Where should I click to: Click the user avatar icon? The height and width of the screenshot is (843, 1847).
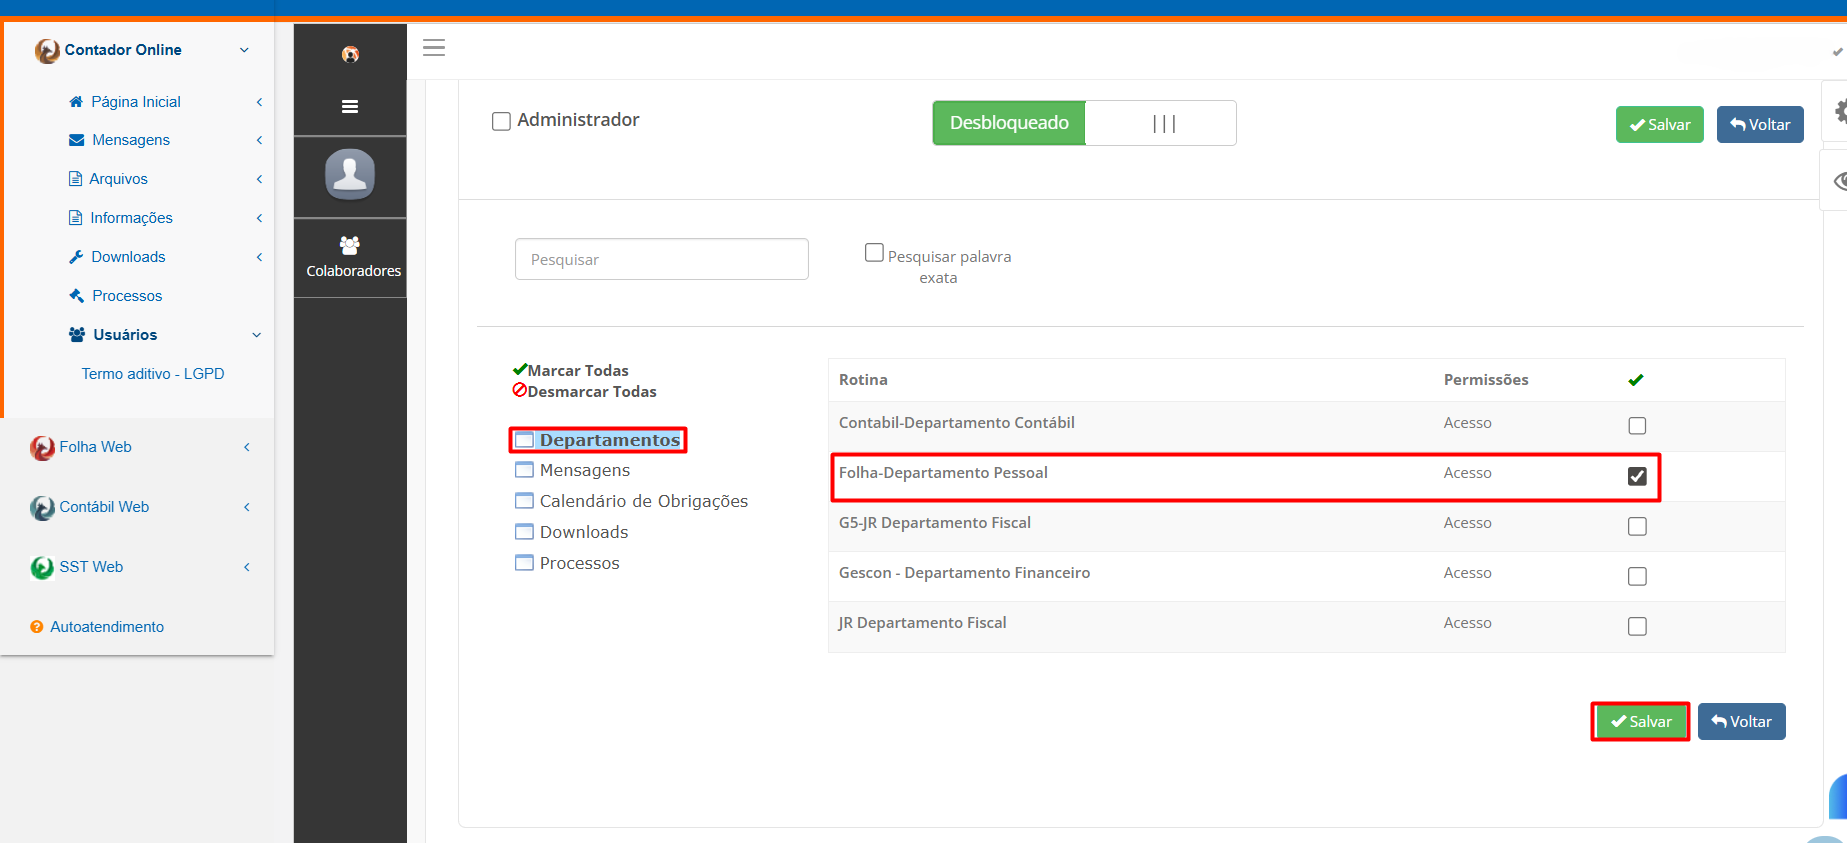click(x=350, y=175)
